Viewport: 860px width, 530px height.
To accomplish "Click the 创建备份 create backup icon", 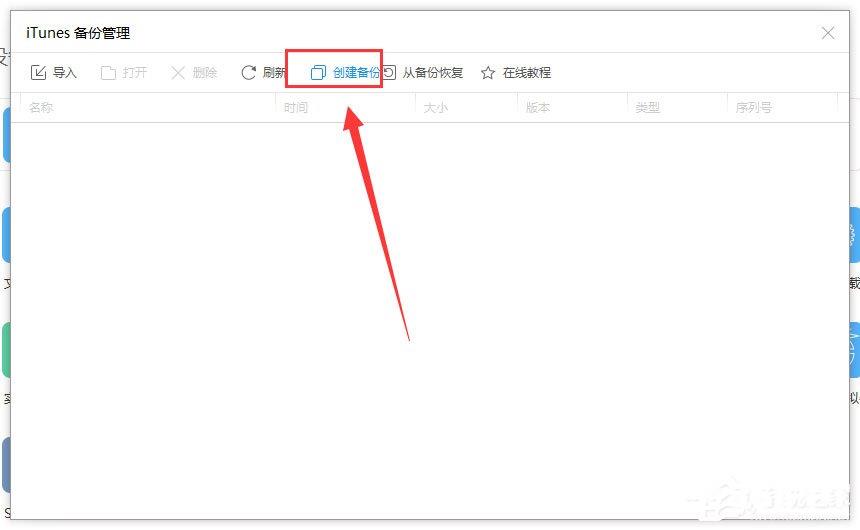I will [318, 72].
